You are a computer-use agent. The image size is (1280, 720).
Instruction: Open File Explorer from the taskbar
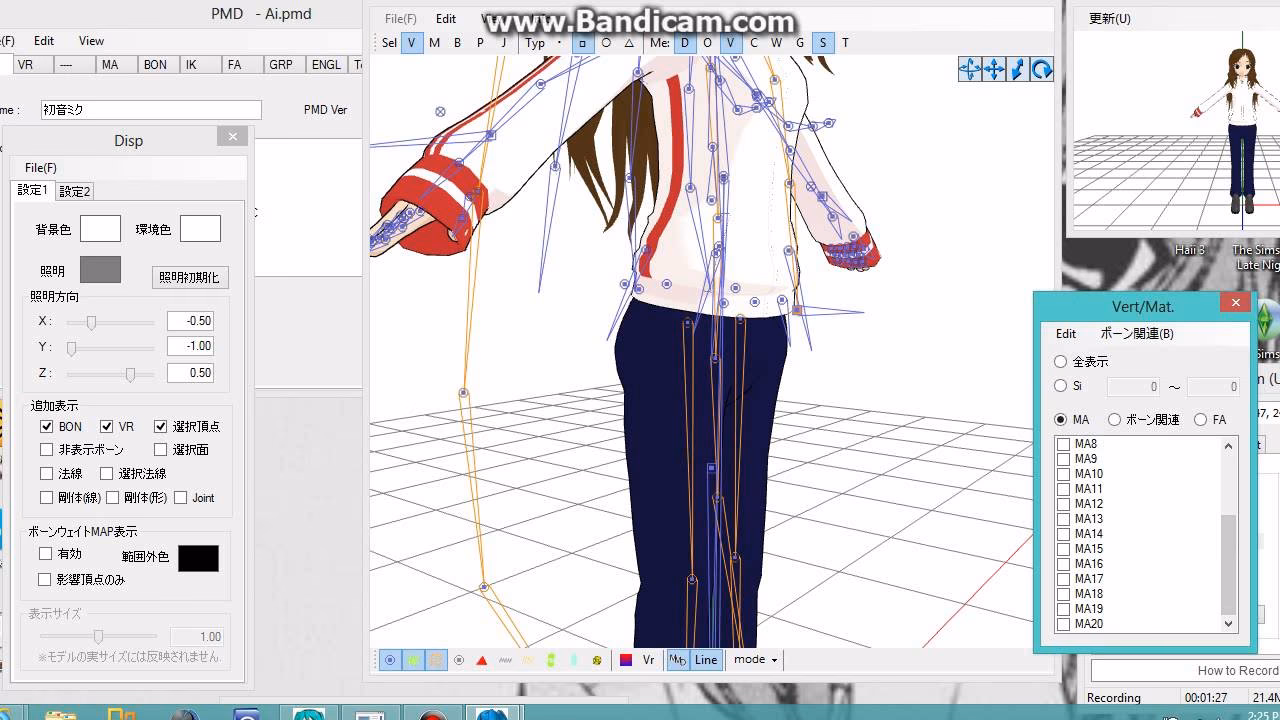click(60, 714)
